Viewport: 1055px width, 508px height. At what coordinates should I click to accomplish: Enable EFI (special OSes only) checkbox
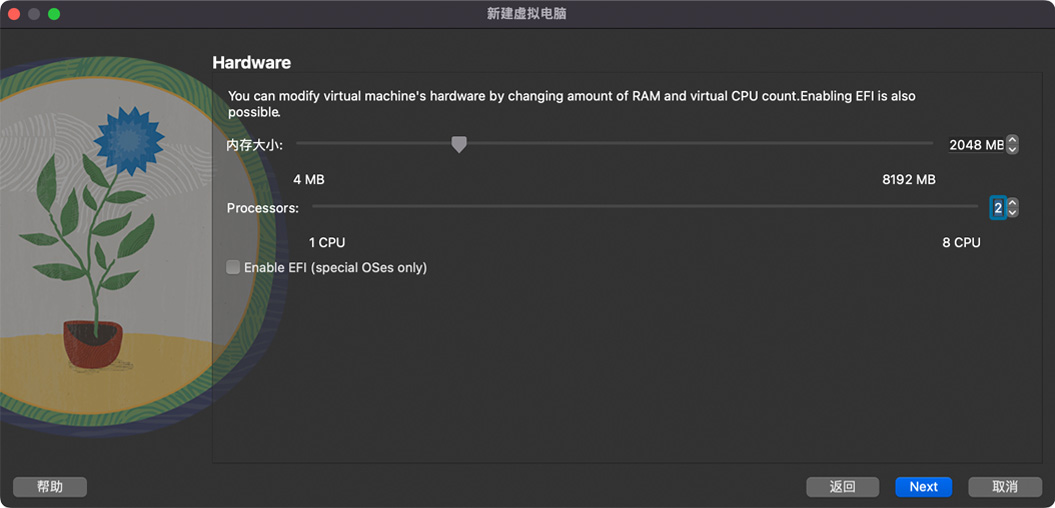(233, 268)
